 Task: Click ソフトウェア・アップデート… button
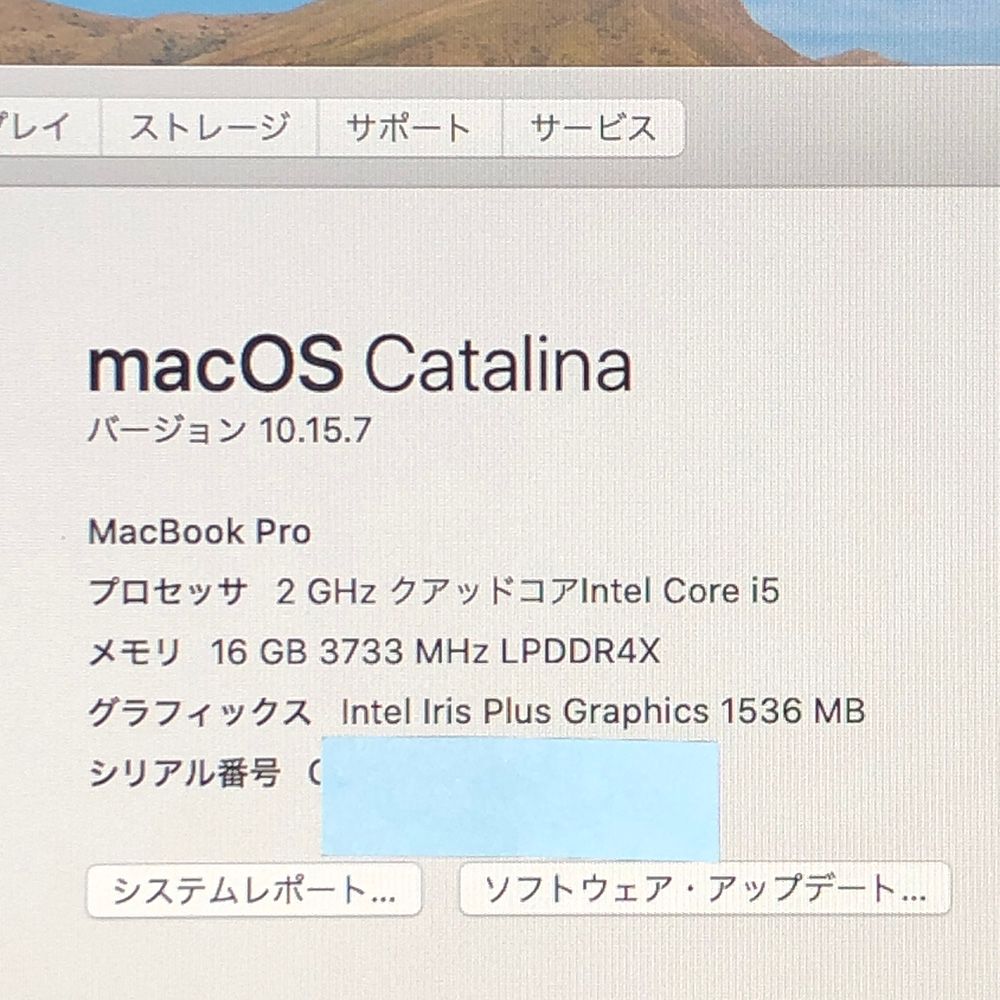[705, 888]
